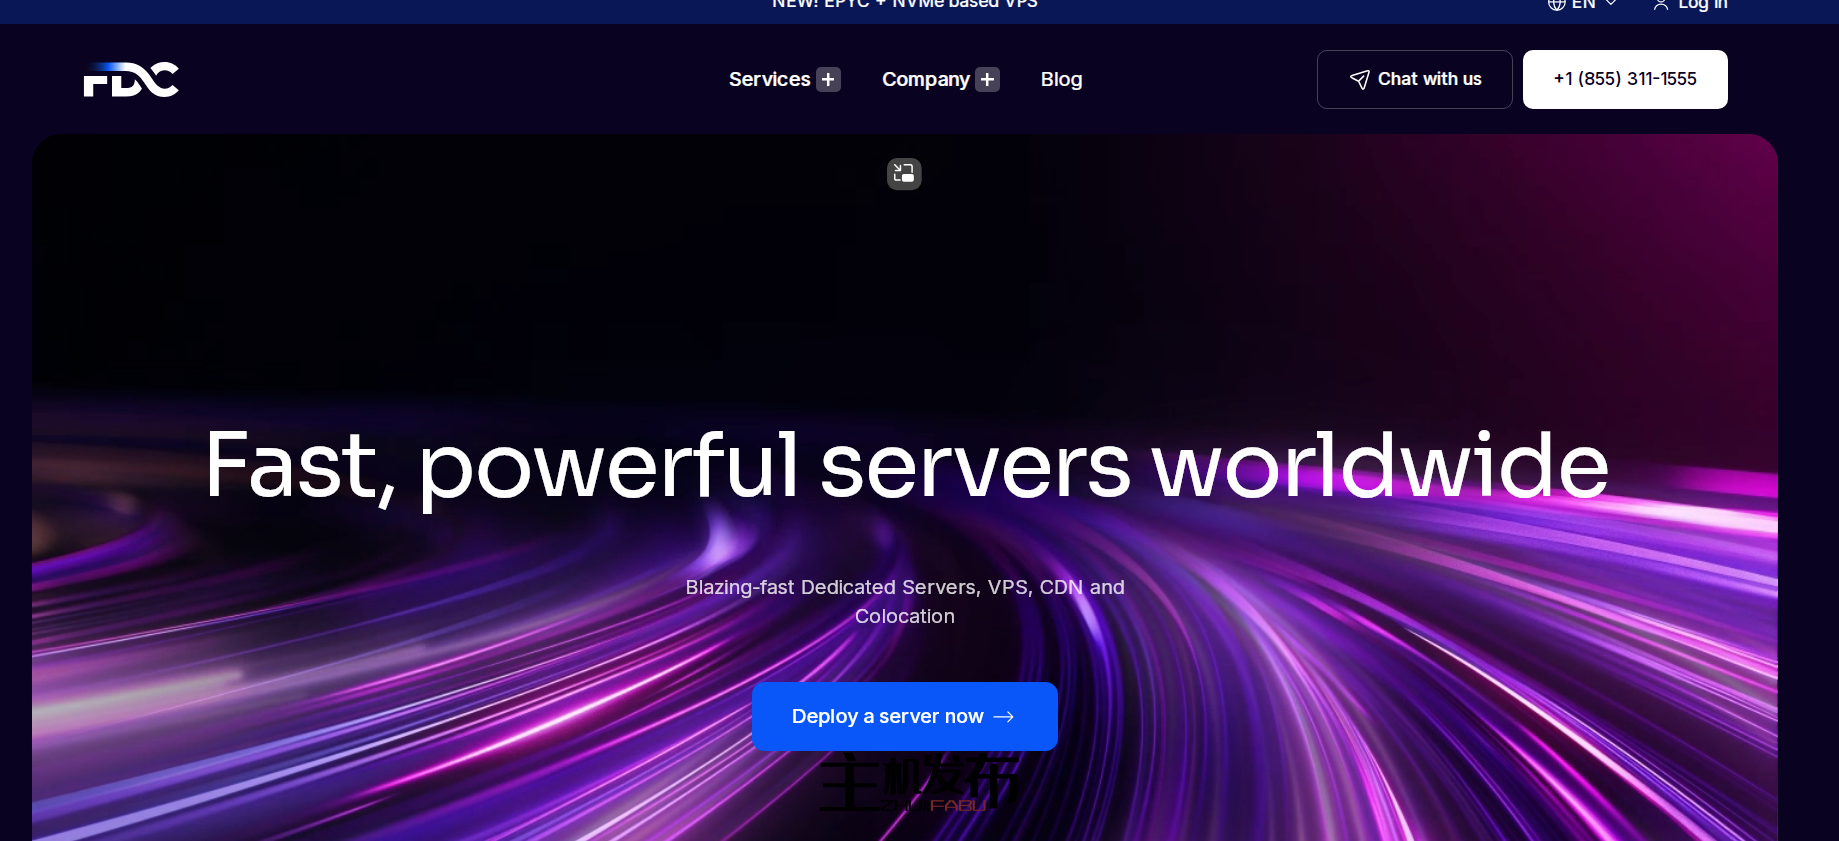This screenshot has width=1839, height=841.
Task: Click the paper plane chat icon
Action: tap(1359, 80)
